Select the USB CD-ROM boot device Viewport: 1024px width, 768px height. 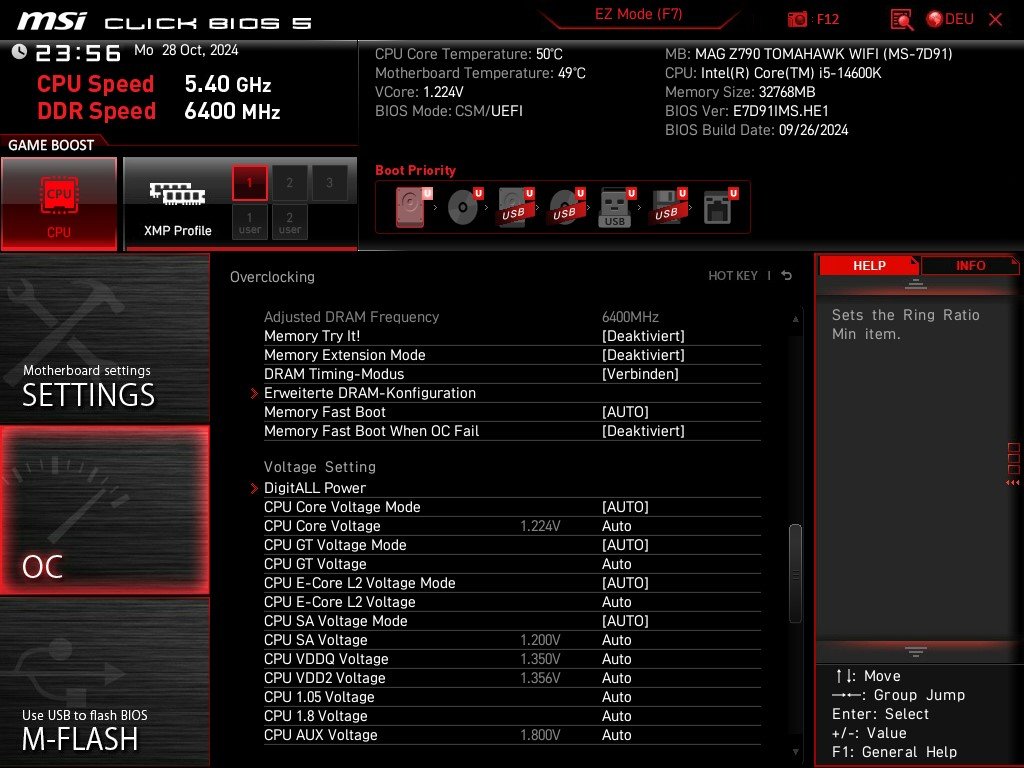coord(566,207)
